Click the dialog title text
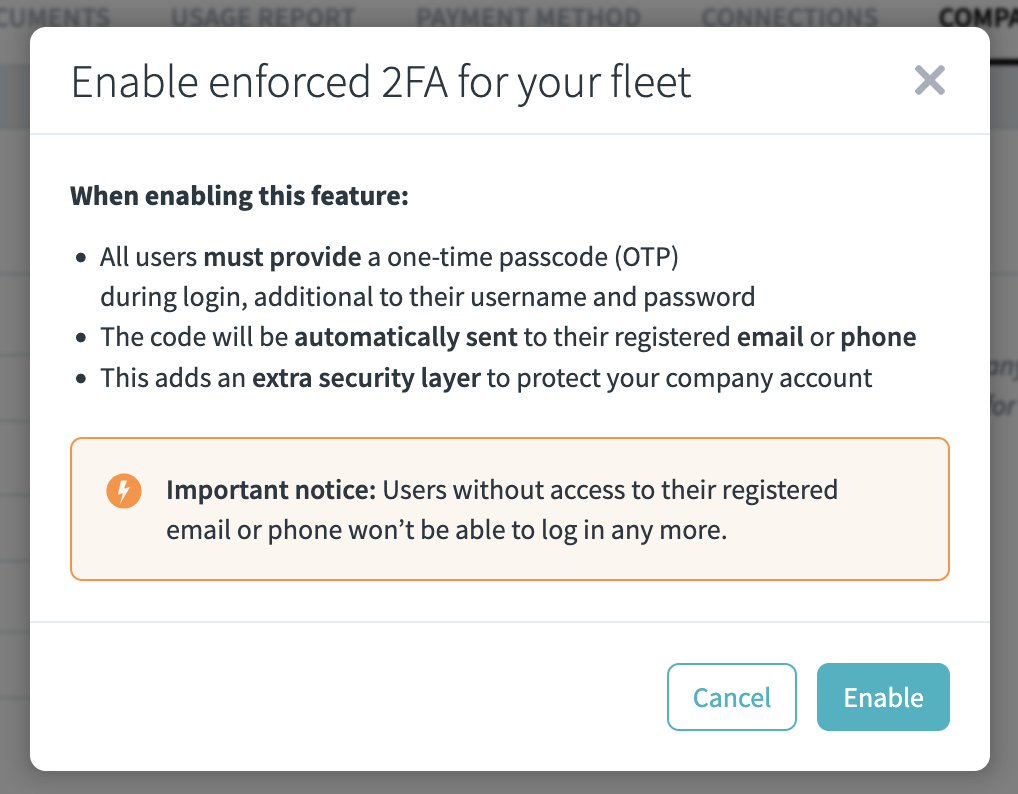Screen dimensions: 1018x794 [380, 82]
